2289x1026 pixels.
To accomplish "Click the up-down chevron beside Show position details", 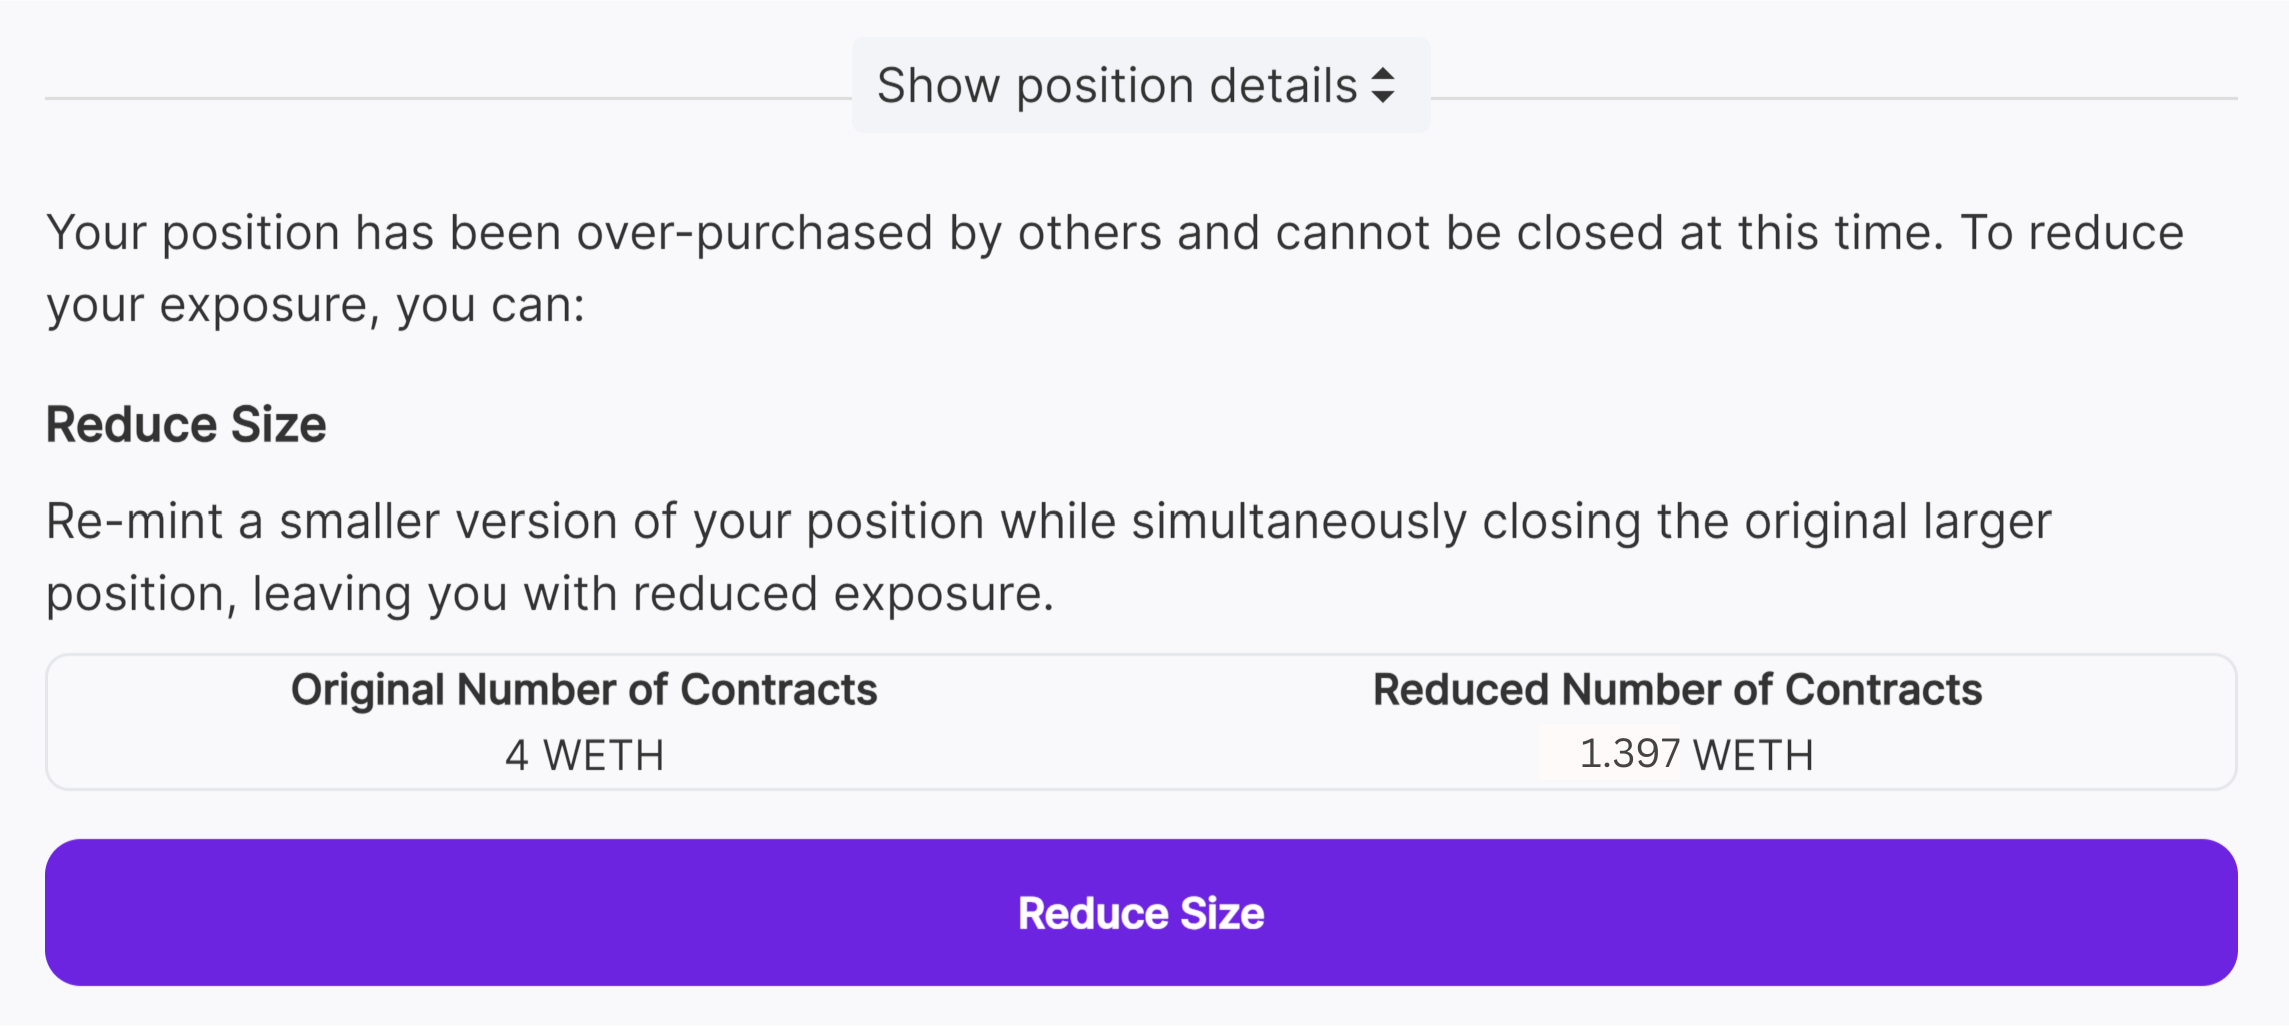I will click(x=1383, y=86).
